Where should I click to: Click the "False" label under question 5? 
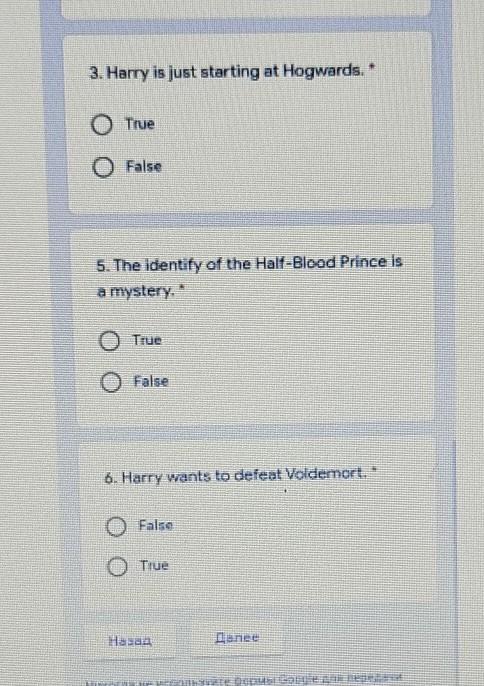coord(151,381)
